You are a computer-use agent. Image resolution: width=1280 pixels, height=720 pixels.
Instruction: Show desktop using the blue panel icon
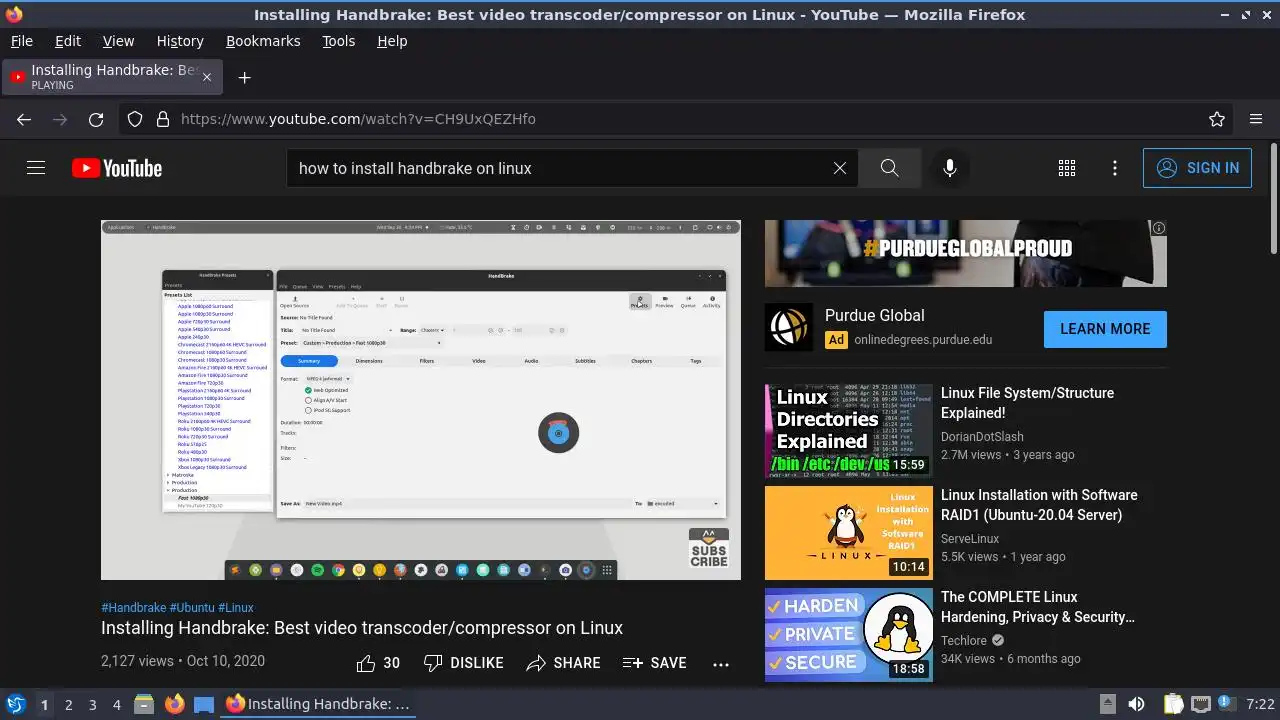click(204, 704)
